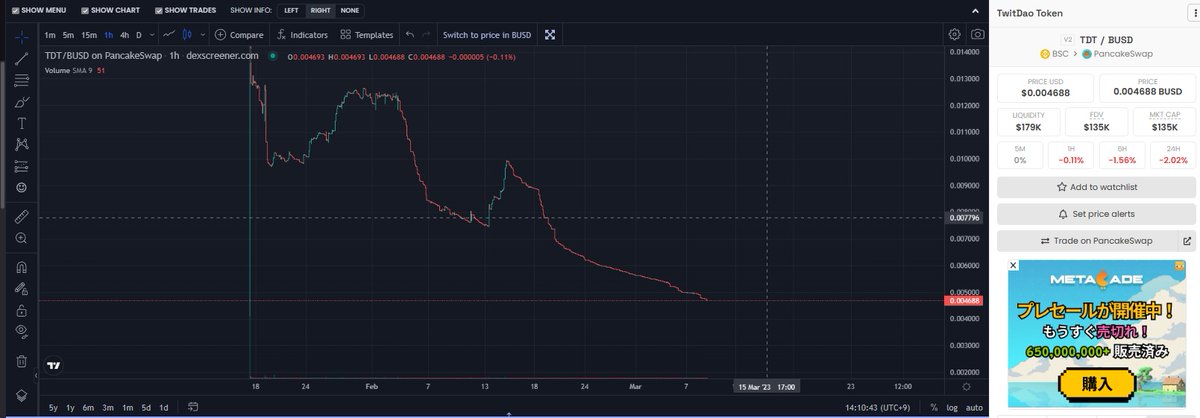Switch to daily D timeframe
This screenshot has width=1200, height=418.
[x=138, y=35]
